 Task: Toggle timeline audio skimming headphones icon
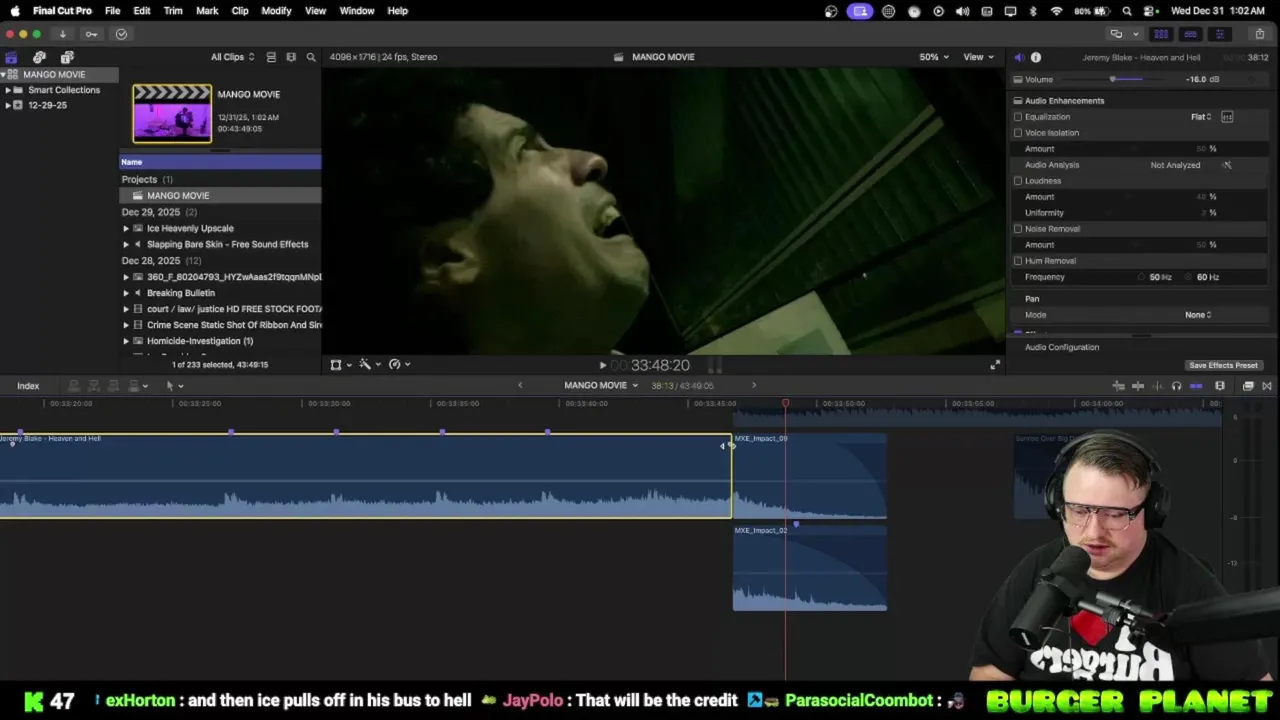click(1176, 386)
